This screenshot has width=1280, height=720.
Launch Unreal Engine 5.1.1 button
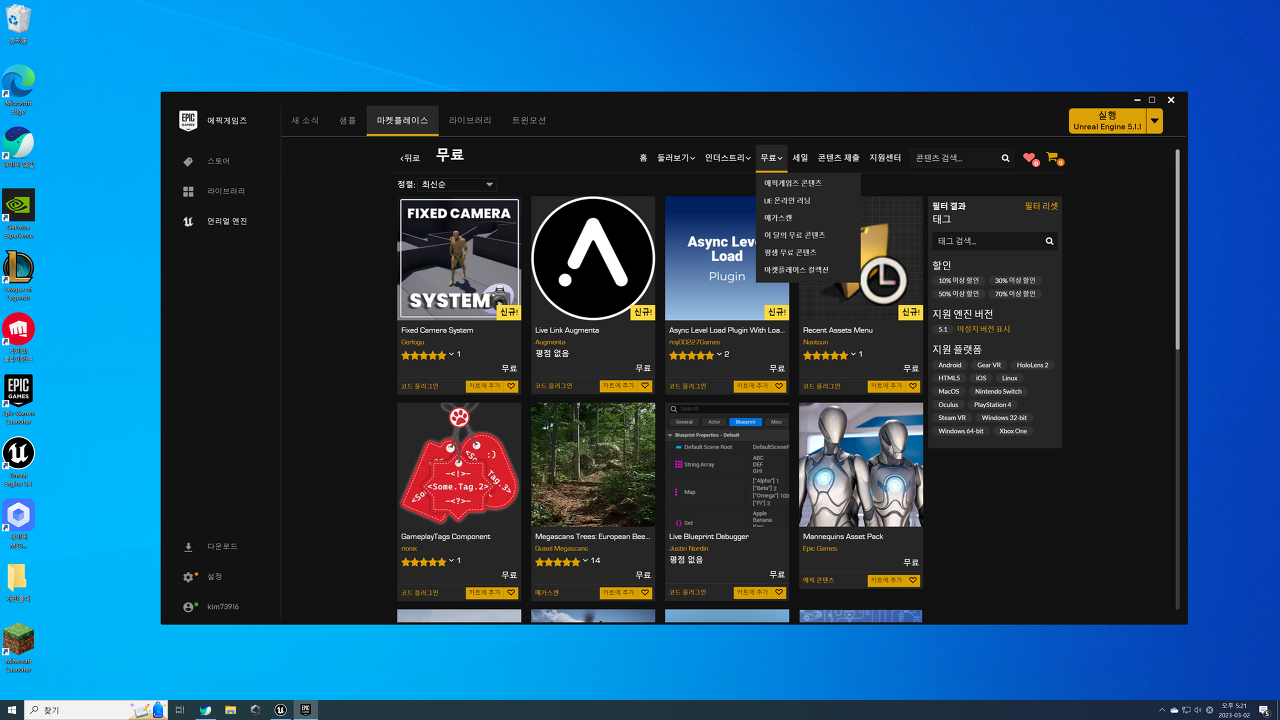pos(1107,121)
